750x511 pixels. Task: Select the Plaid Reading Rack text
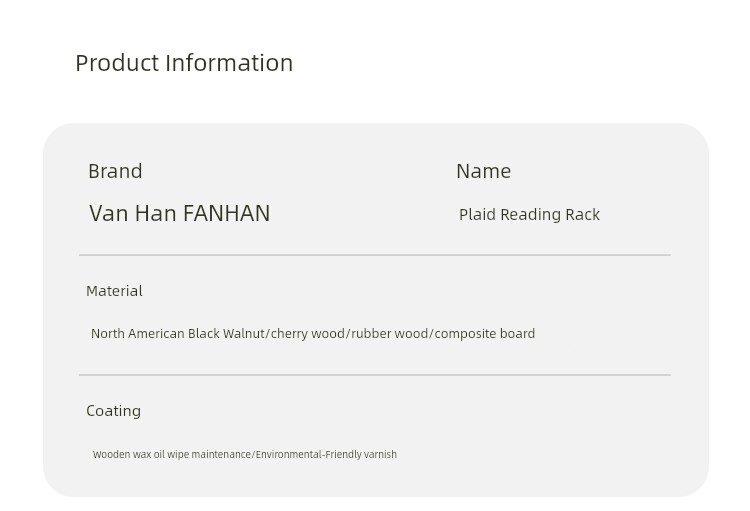pyautogui.click(x=529, y=215)
